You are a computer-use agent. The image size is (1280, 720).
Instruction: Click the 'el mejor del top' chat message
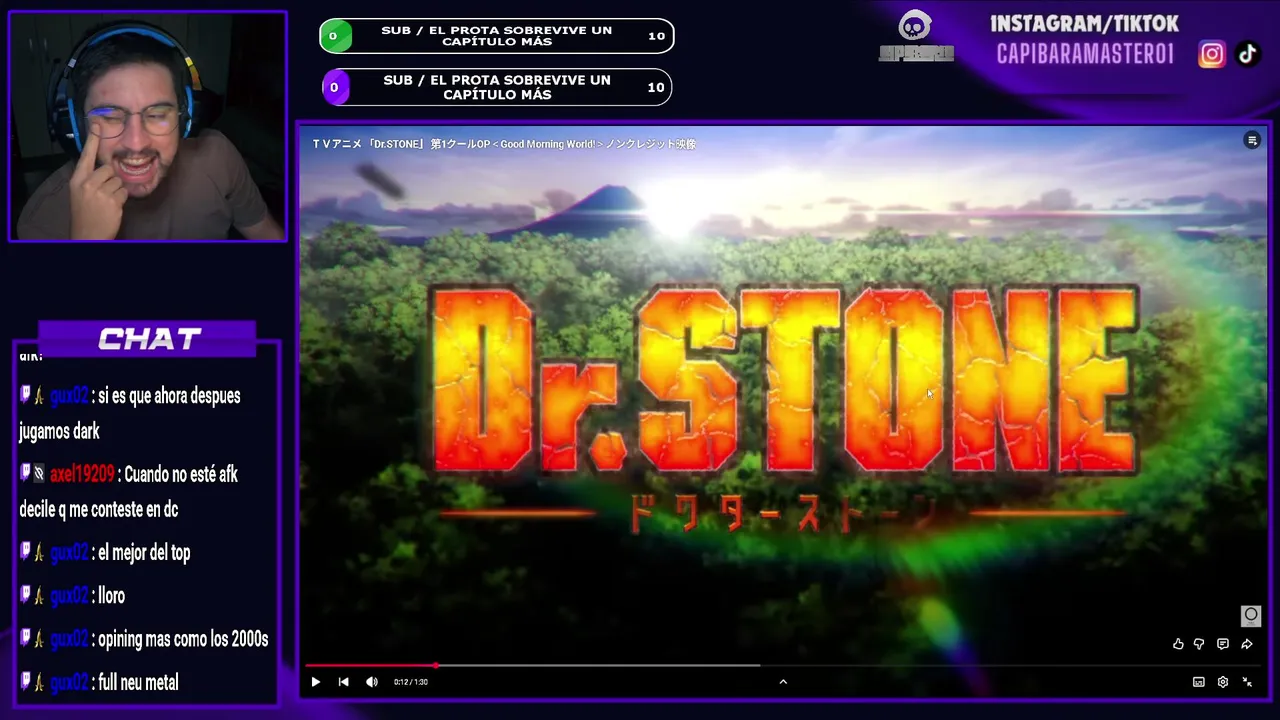tap(144, 553)
